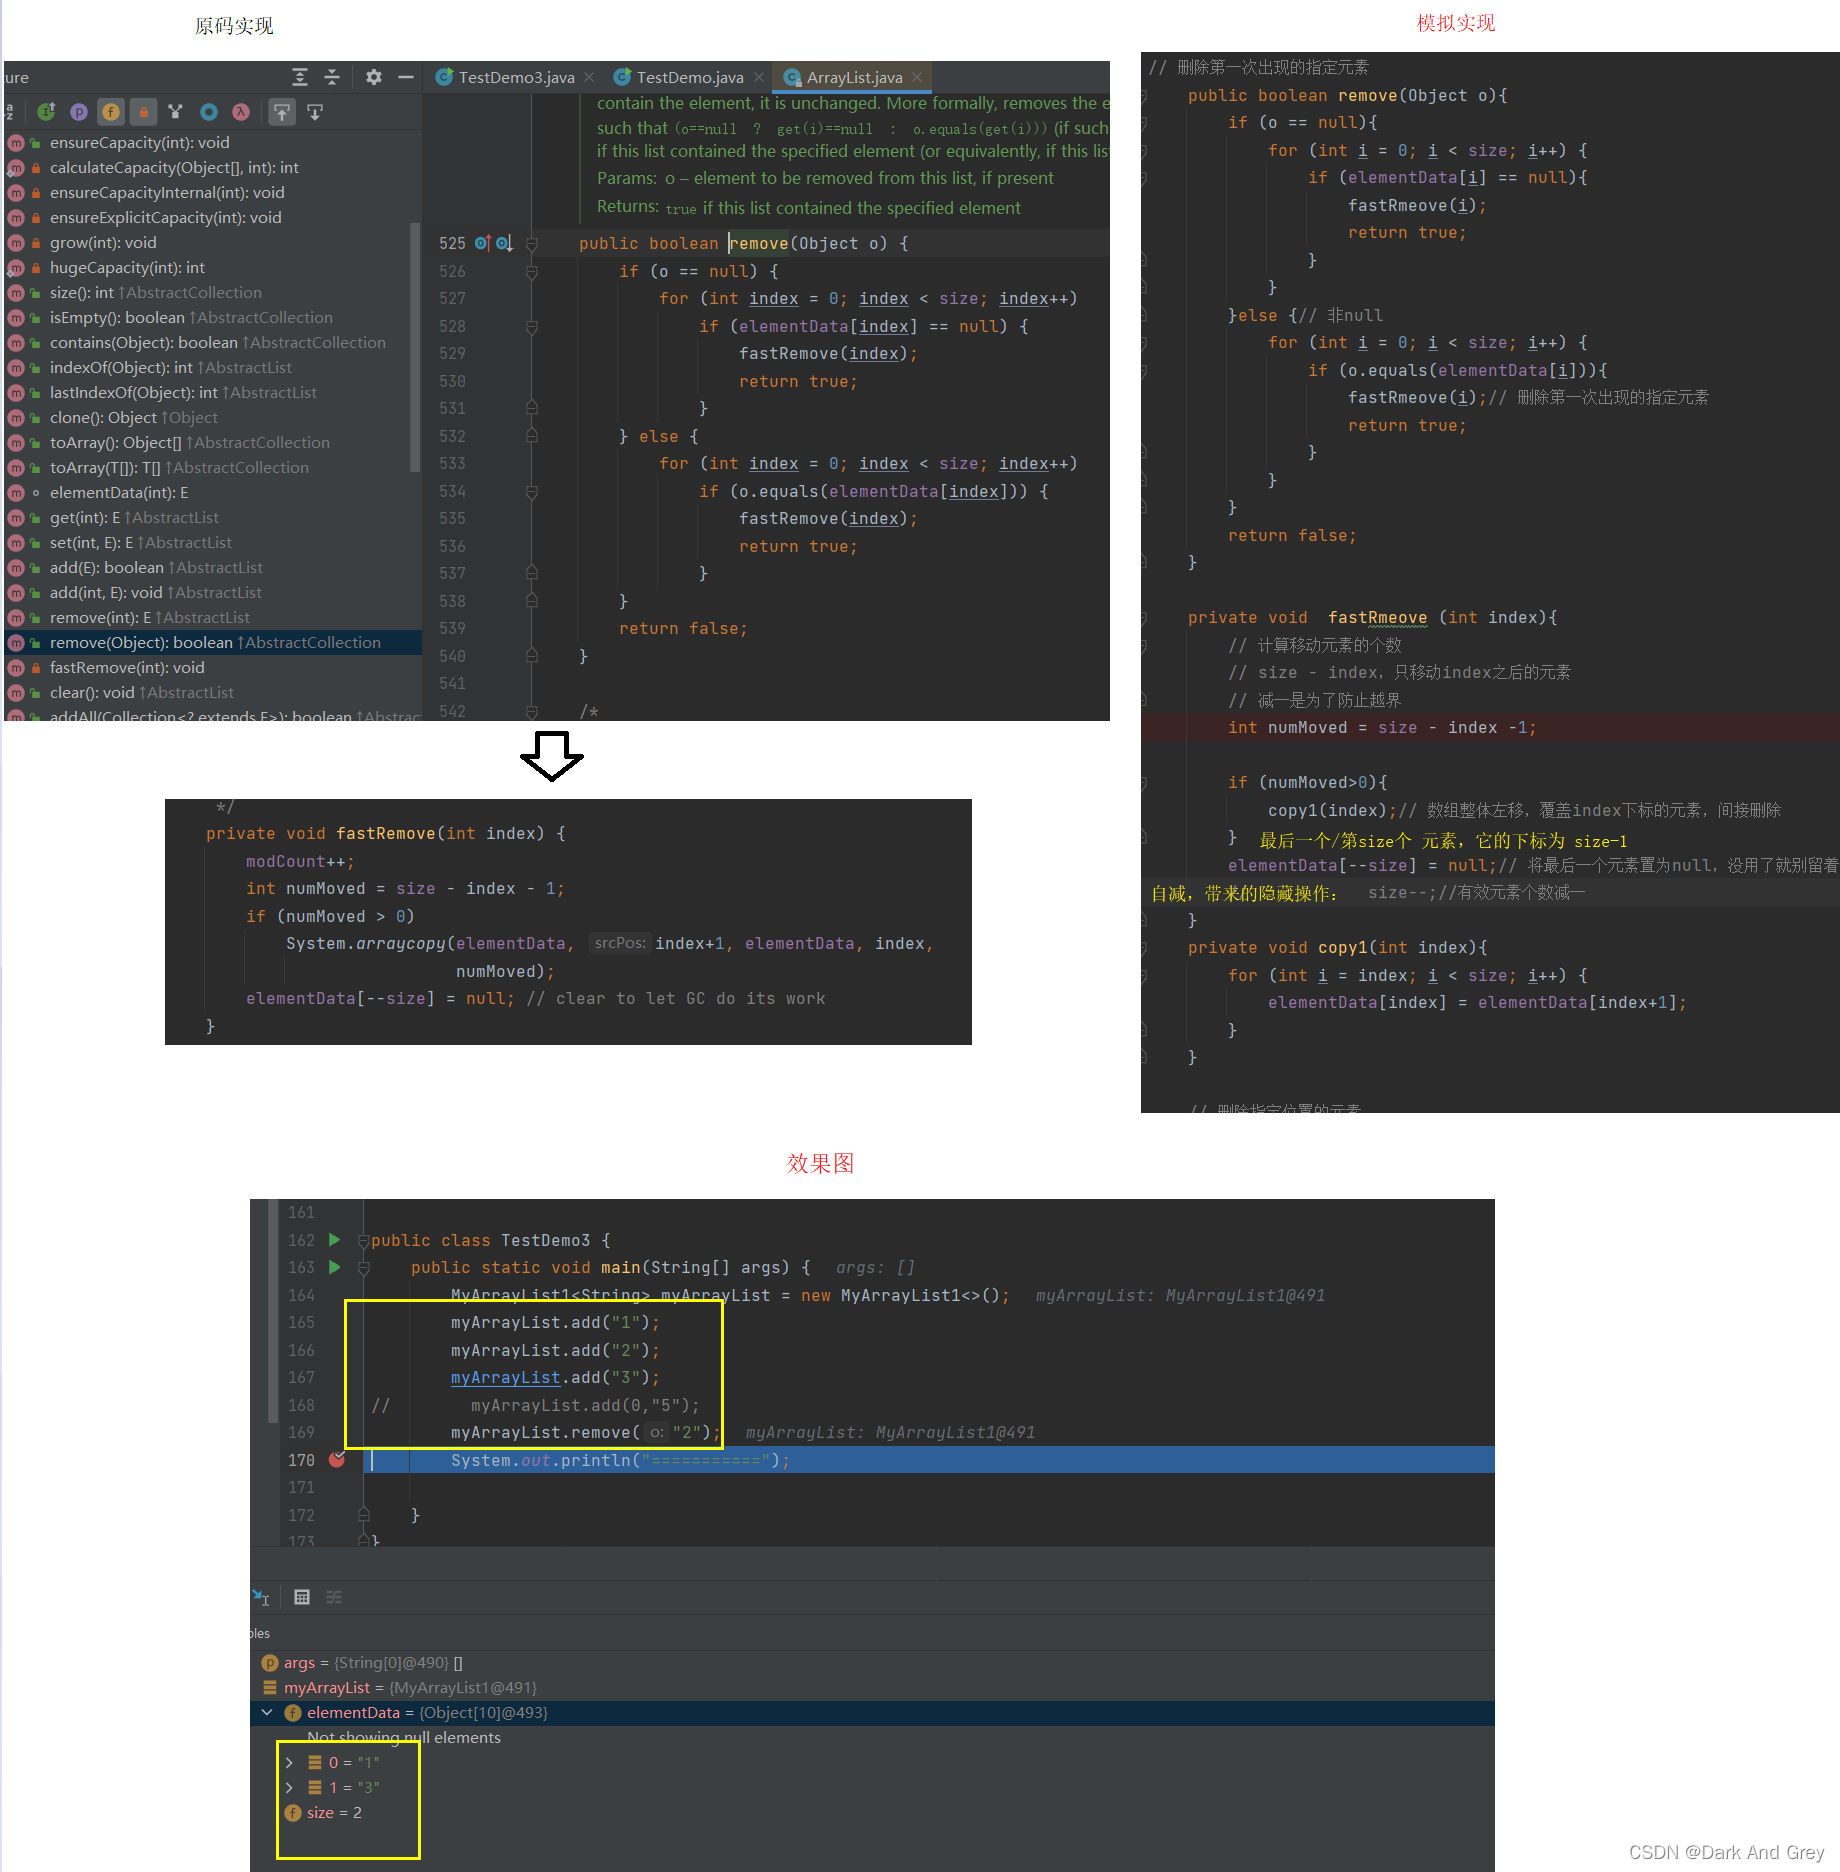This screenshot has width=1840, height=1872.
Task: Select size = 2 field in debugger
Action: point(323,1813)
